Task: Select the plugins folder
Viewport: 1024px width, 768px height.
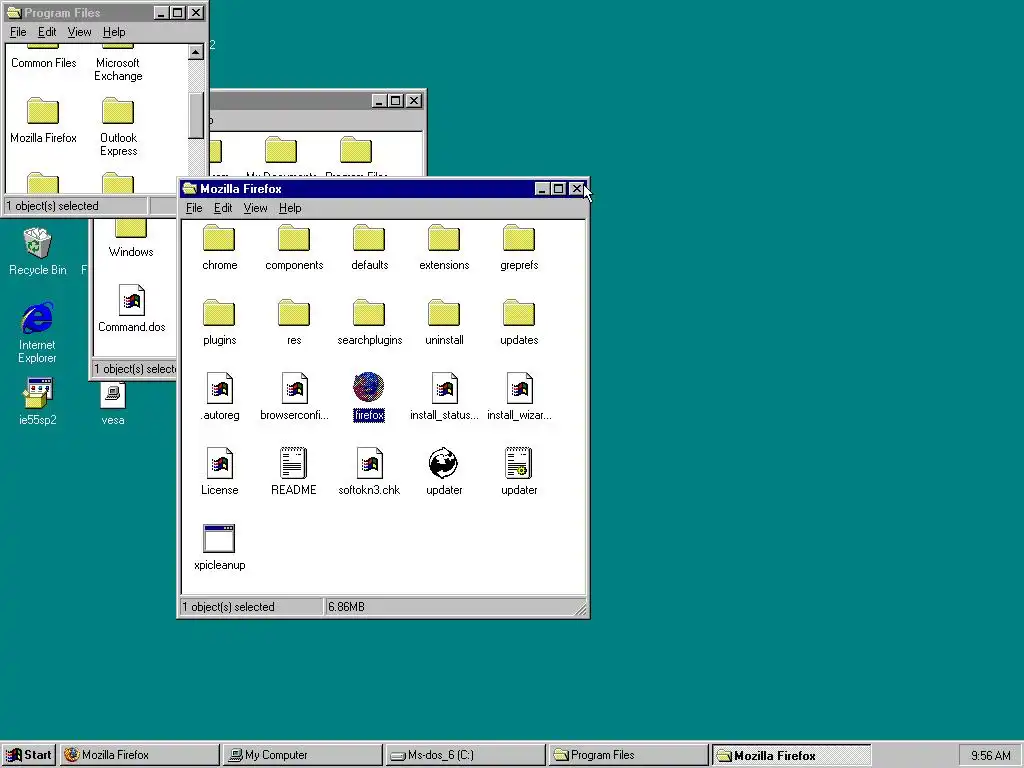Action: click(x=219, y=313)
